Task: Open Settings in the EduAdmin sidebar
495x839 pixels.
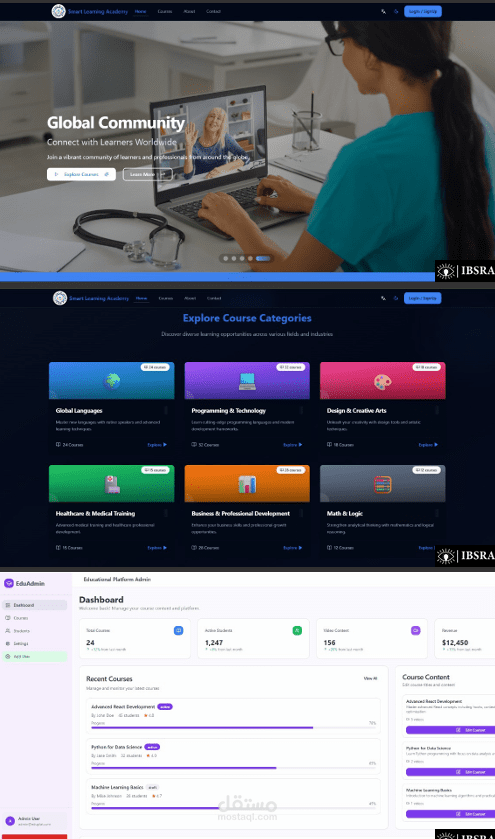Action: pyautogui.click(x=35, y=644)
